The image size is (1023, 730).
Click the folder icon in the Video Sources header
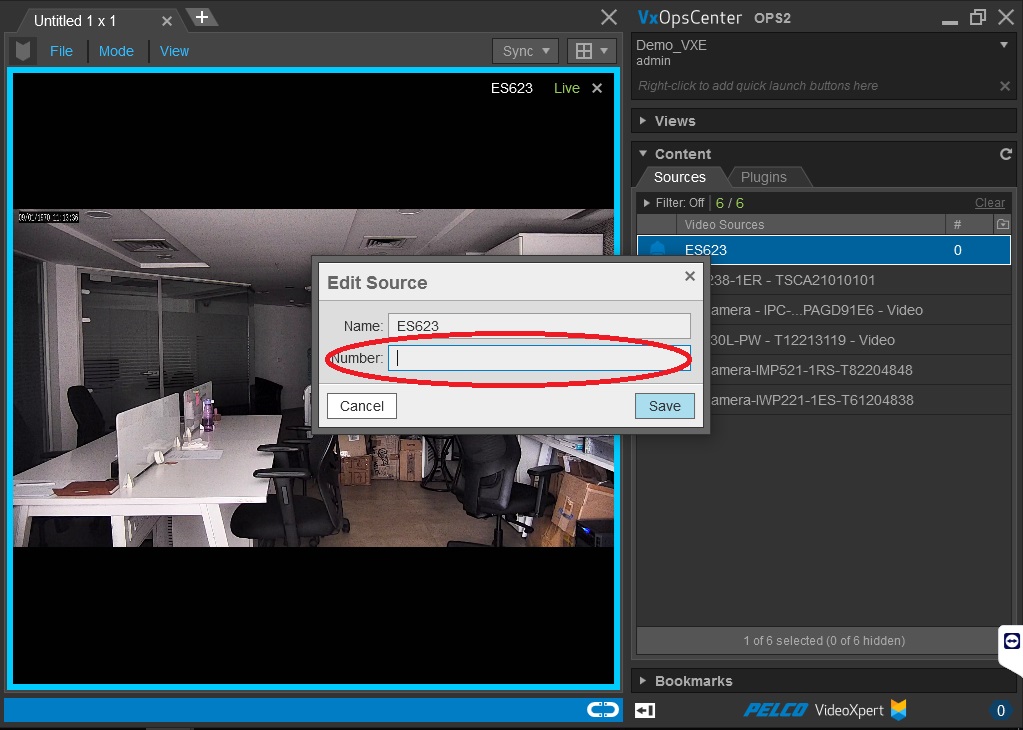pos(1003,225)
